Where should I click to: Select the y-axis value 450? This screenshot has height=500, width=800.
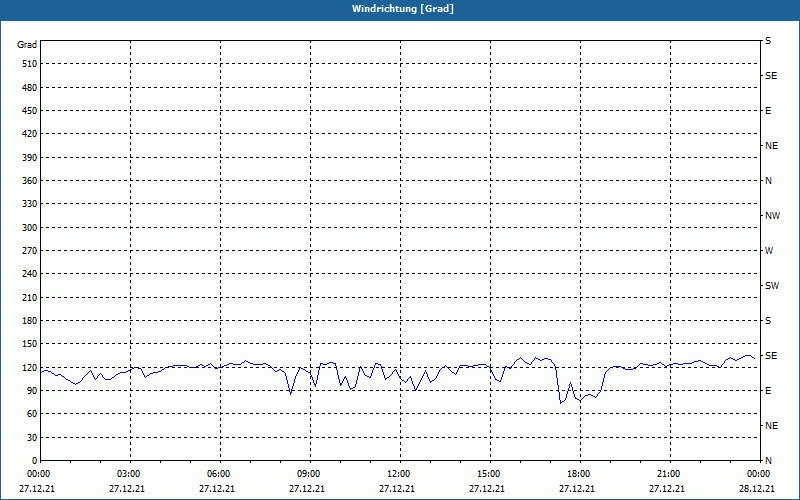tap(30, 111)
